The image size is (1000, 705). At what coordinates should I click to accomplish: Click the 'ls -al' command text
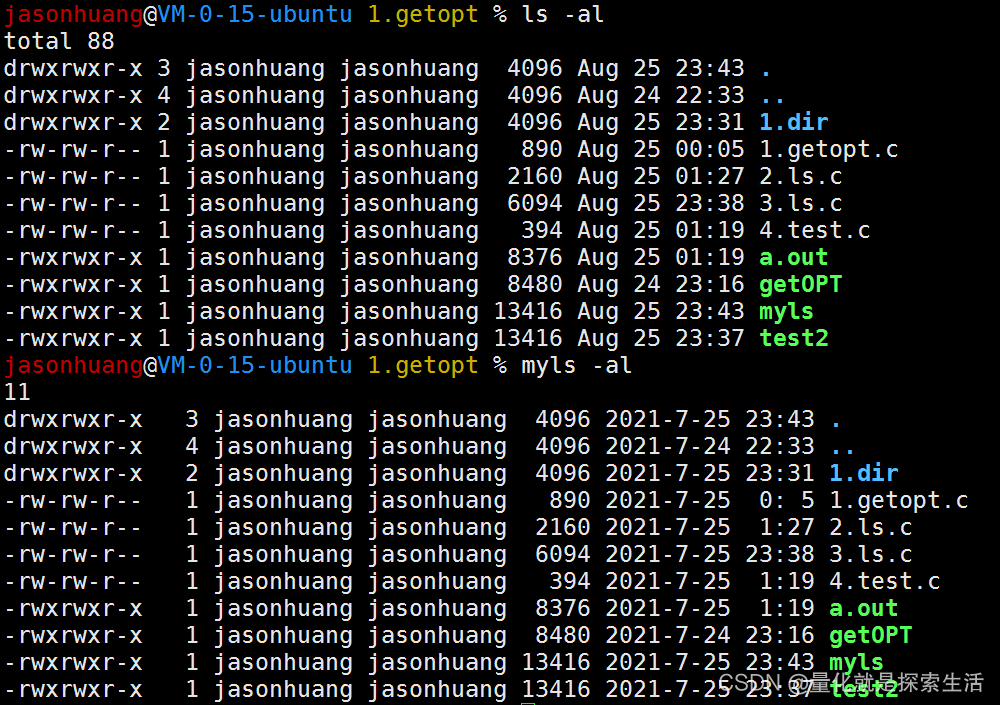point(562,14)
